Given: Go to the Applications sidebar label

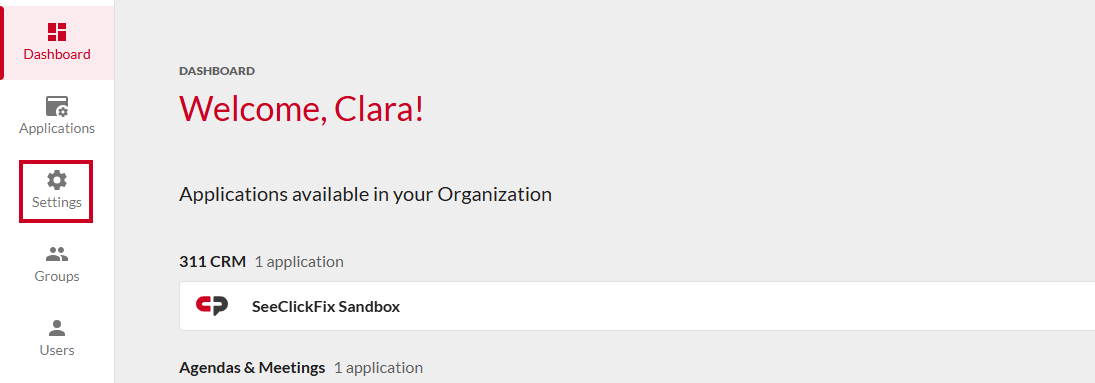Looking at the screenshot, I should click(57, 129).
